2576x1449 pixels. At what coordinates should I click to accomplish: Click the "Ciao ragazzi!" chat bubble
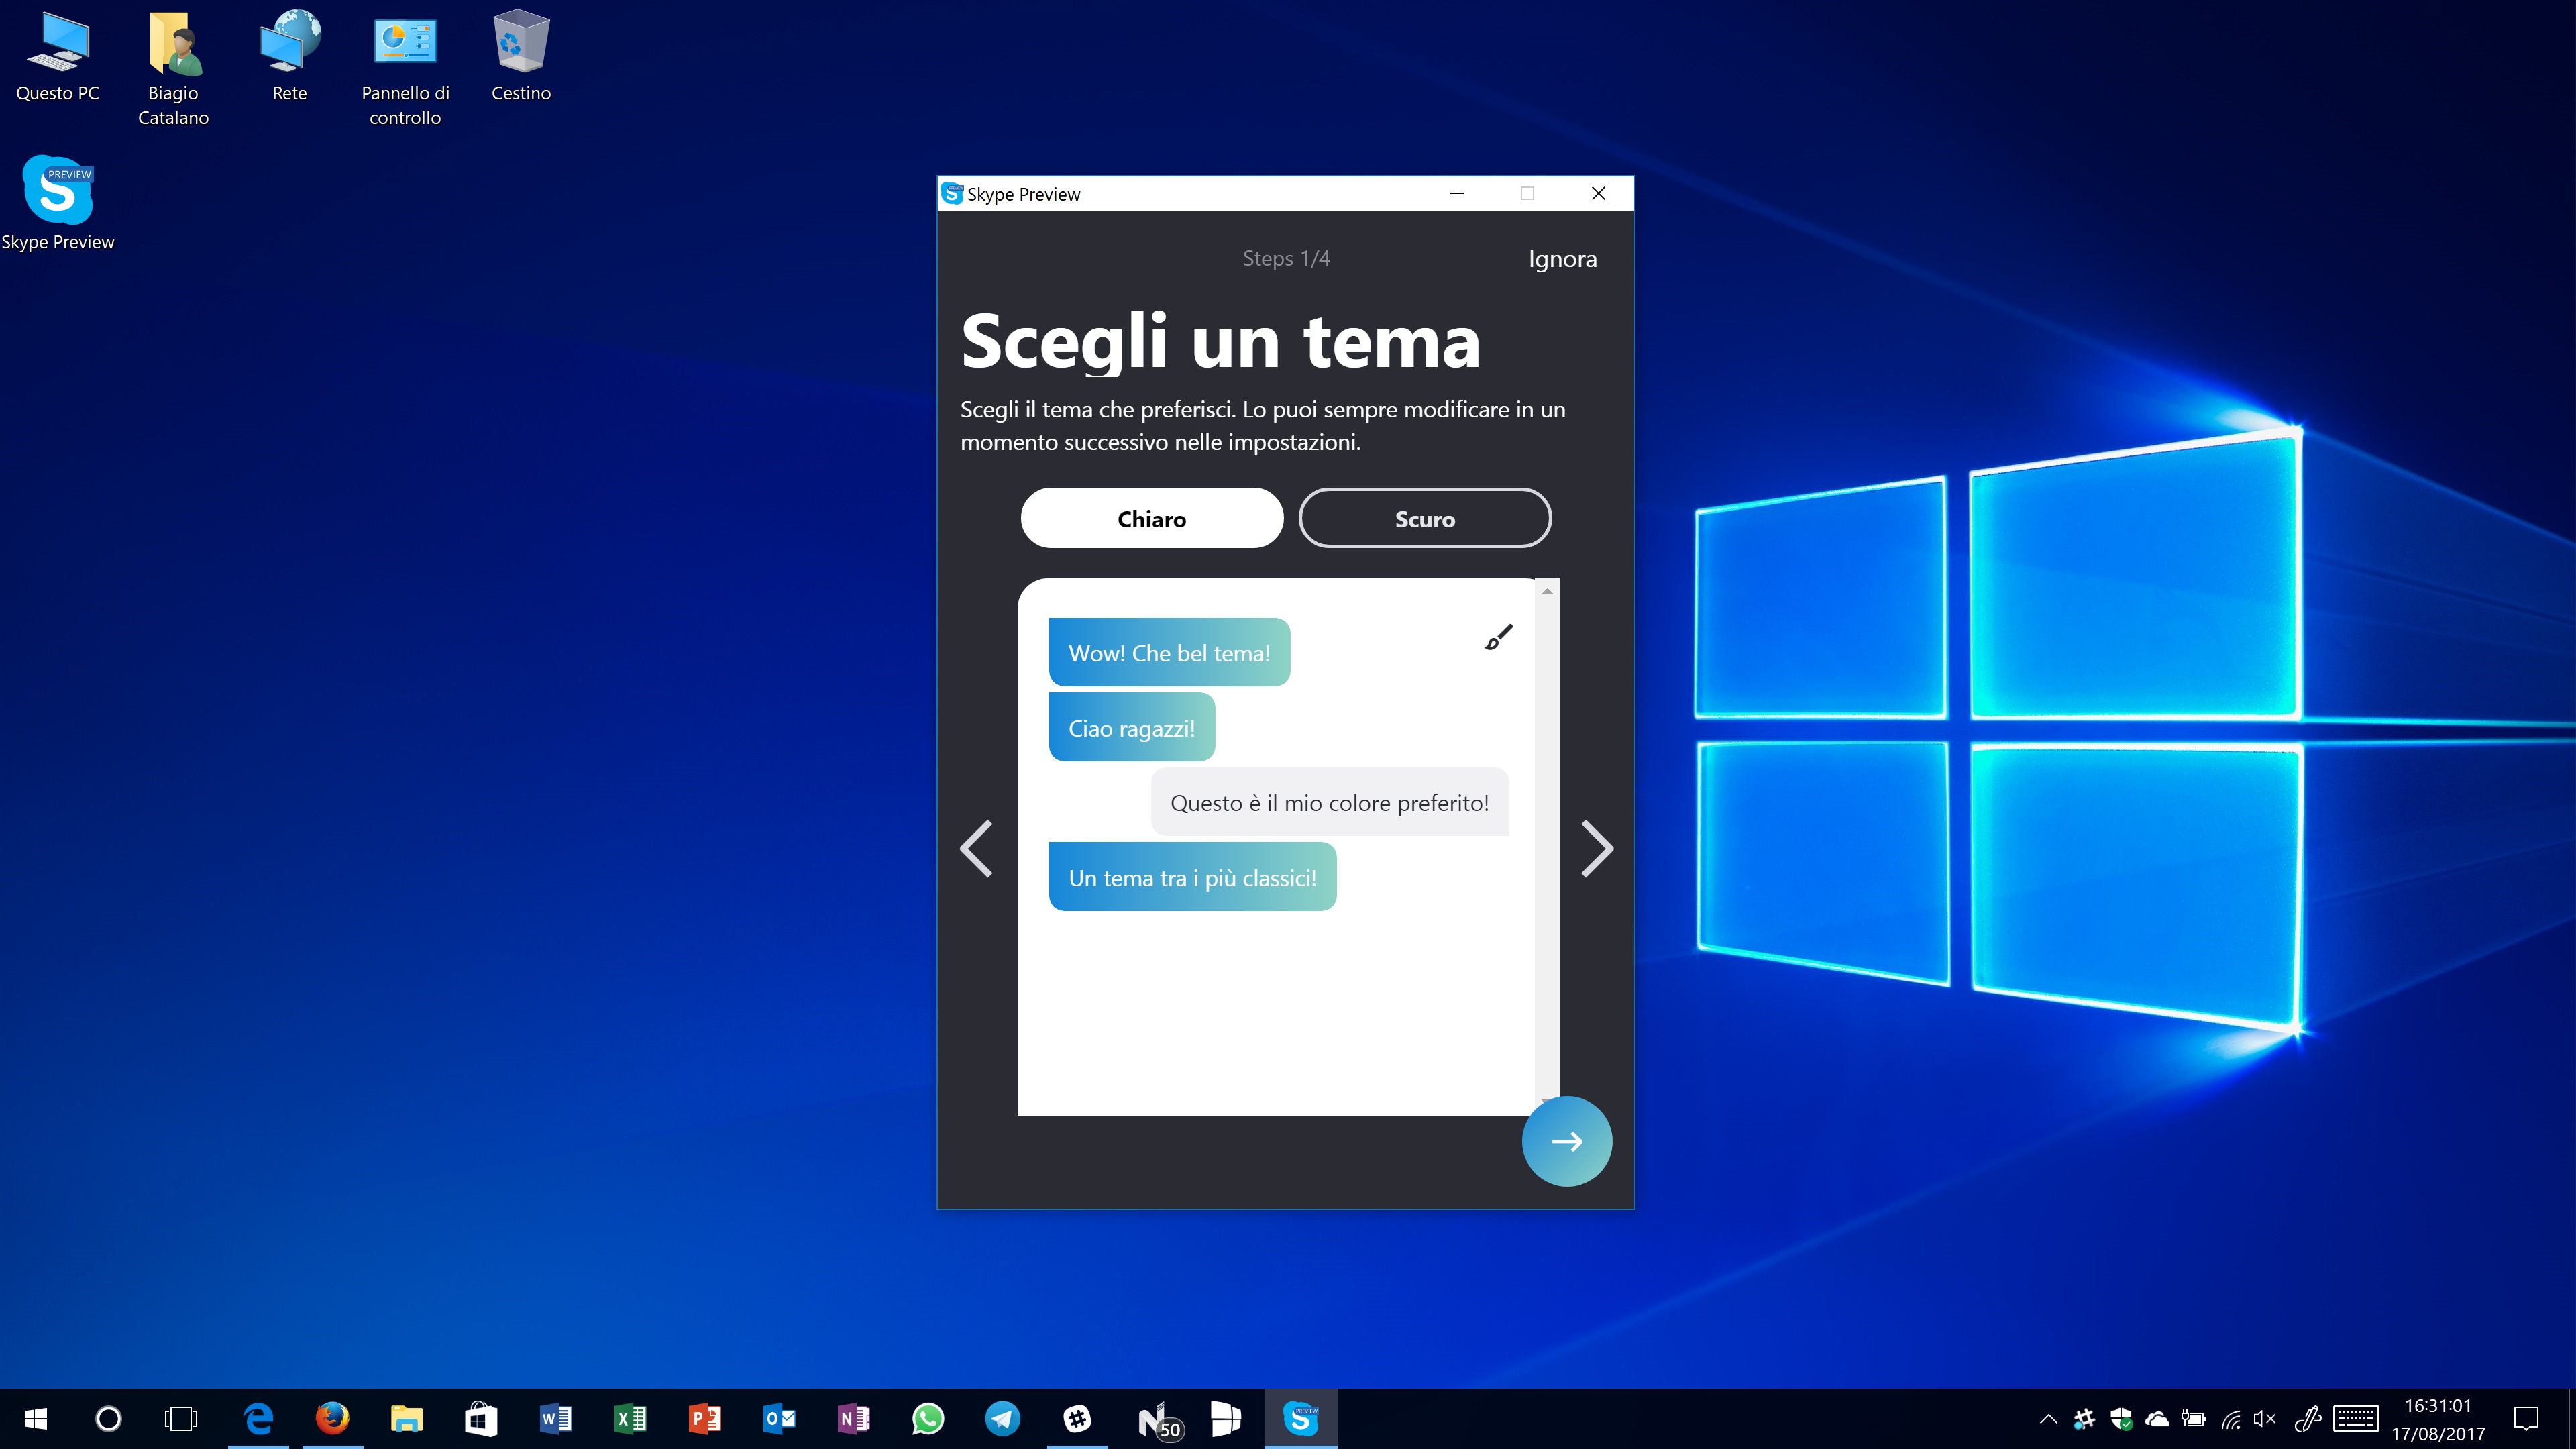click(x=1131, y=728)
